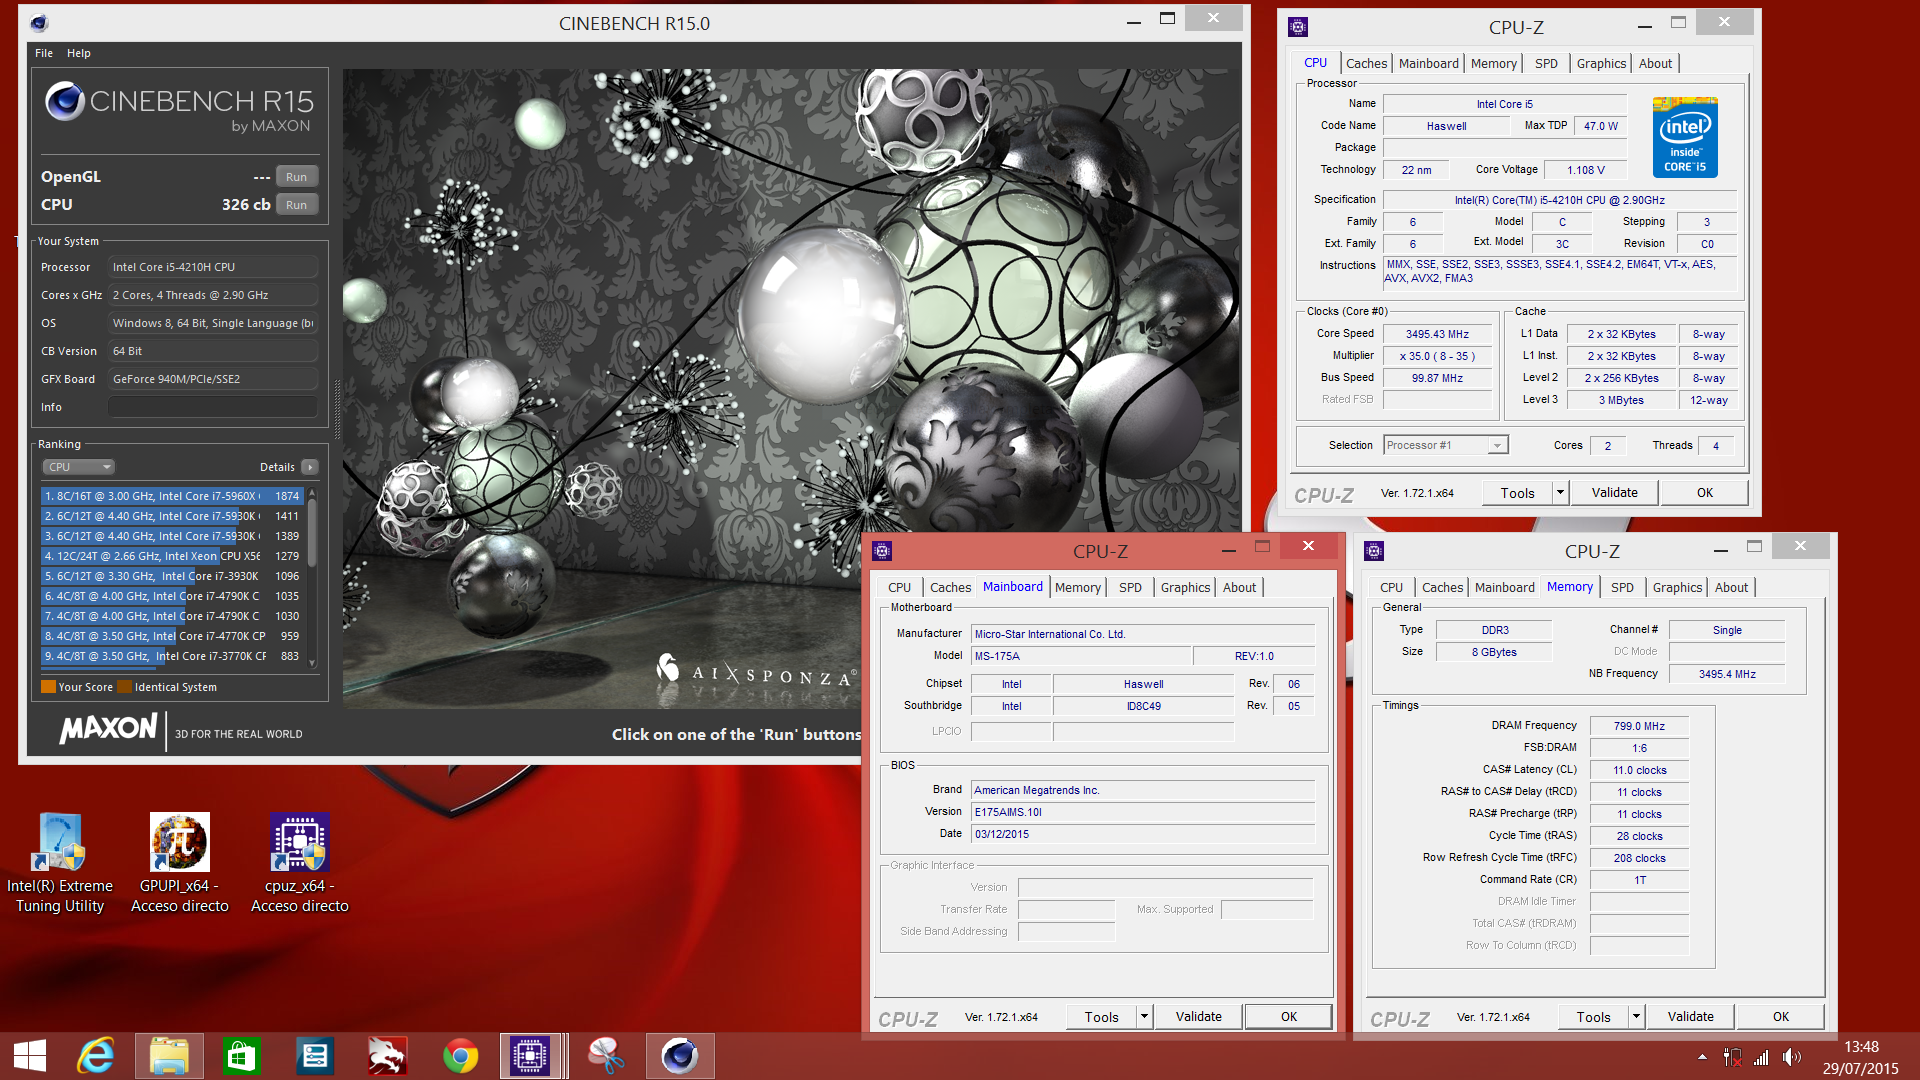Click CPU-Z icon in Mainboard window title bar
The width and height of the screenshot is (1920, 1080).
pyautogui.click(x=882, y=551)
